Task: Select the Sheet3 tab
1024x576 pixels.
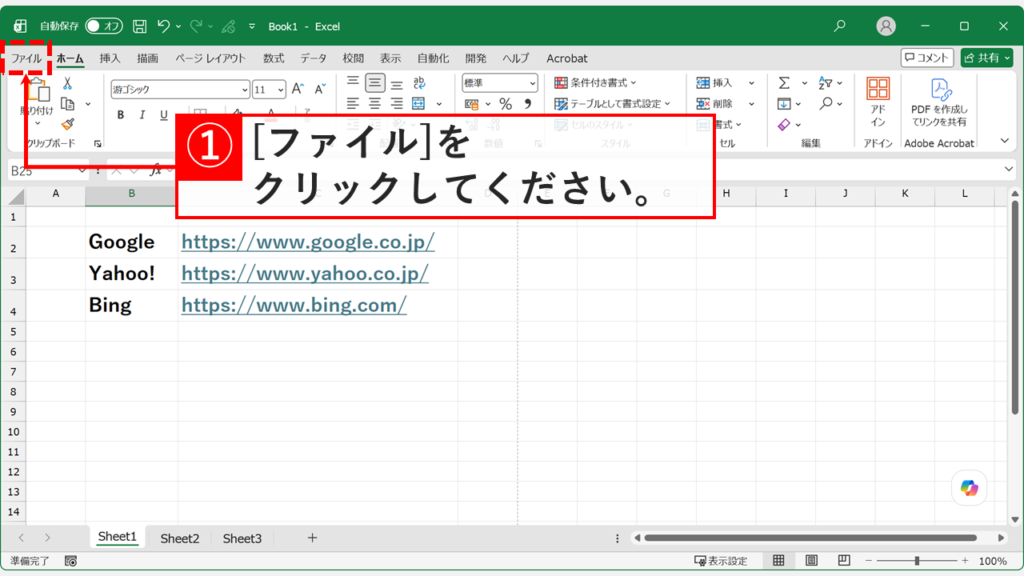Action: pos(242,538)
